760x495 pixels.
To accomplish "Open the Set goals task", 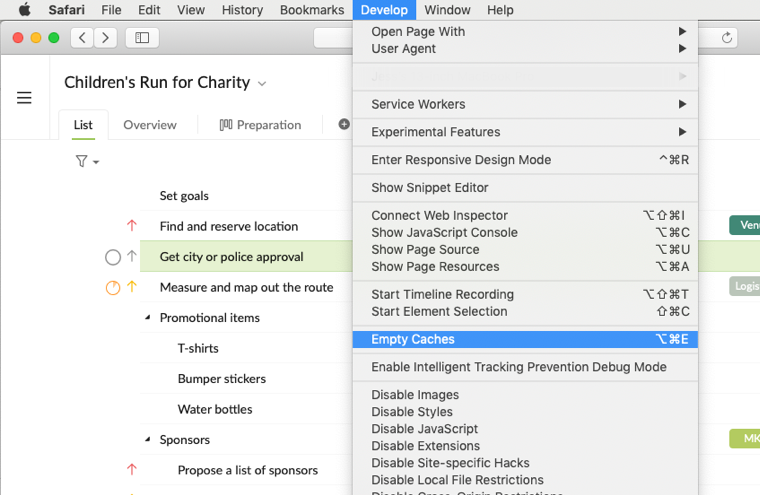I will [x=184, y=195].
